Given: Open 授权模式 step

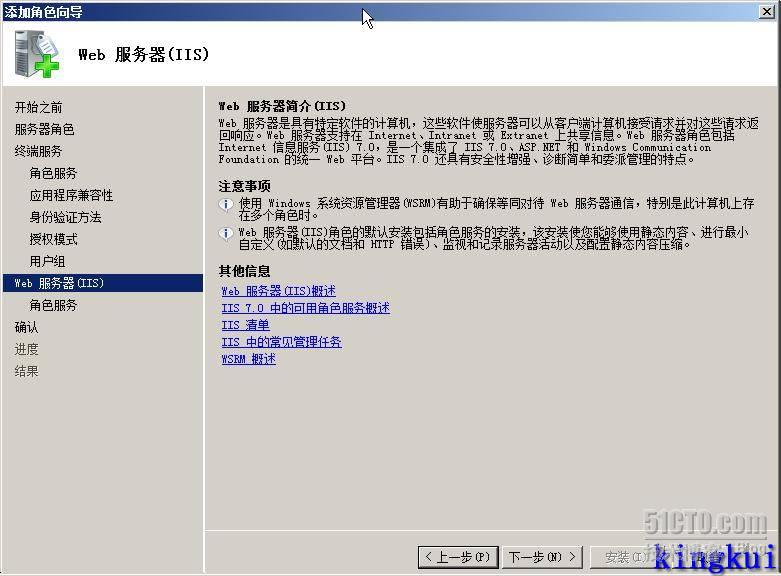Looking at the screenshot, I should [53, 239].
